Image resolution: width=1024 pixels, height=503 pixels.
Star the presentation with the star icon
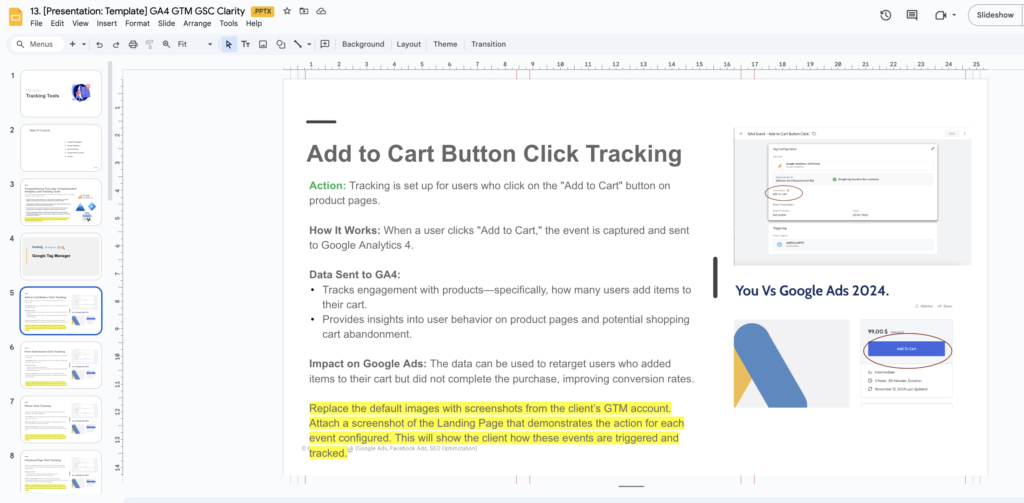[287, 11]
